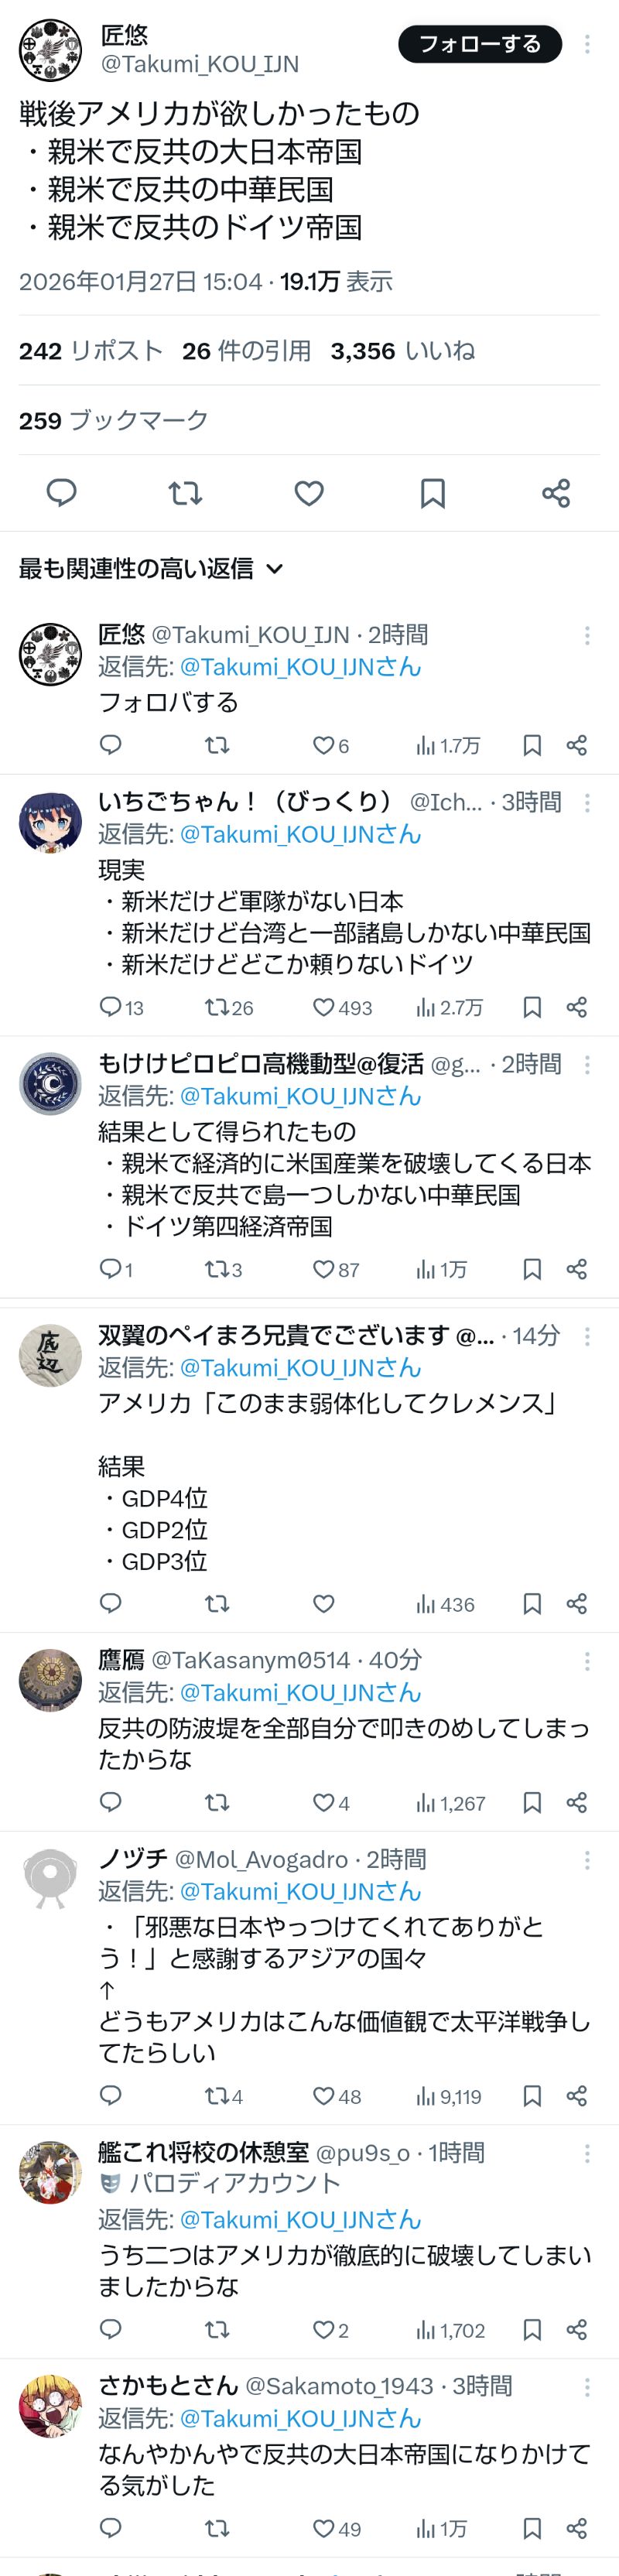Like the main post with the heart icon
Image resolution: width=619 pixels, height=2576 pixels.
coord(309,492)
